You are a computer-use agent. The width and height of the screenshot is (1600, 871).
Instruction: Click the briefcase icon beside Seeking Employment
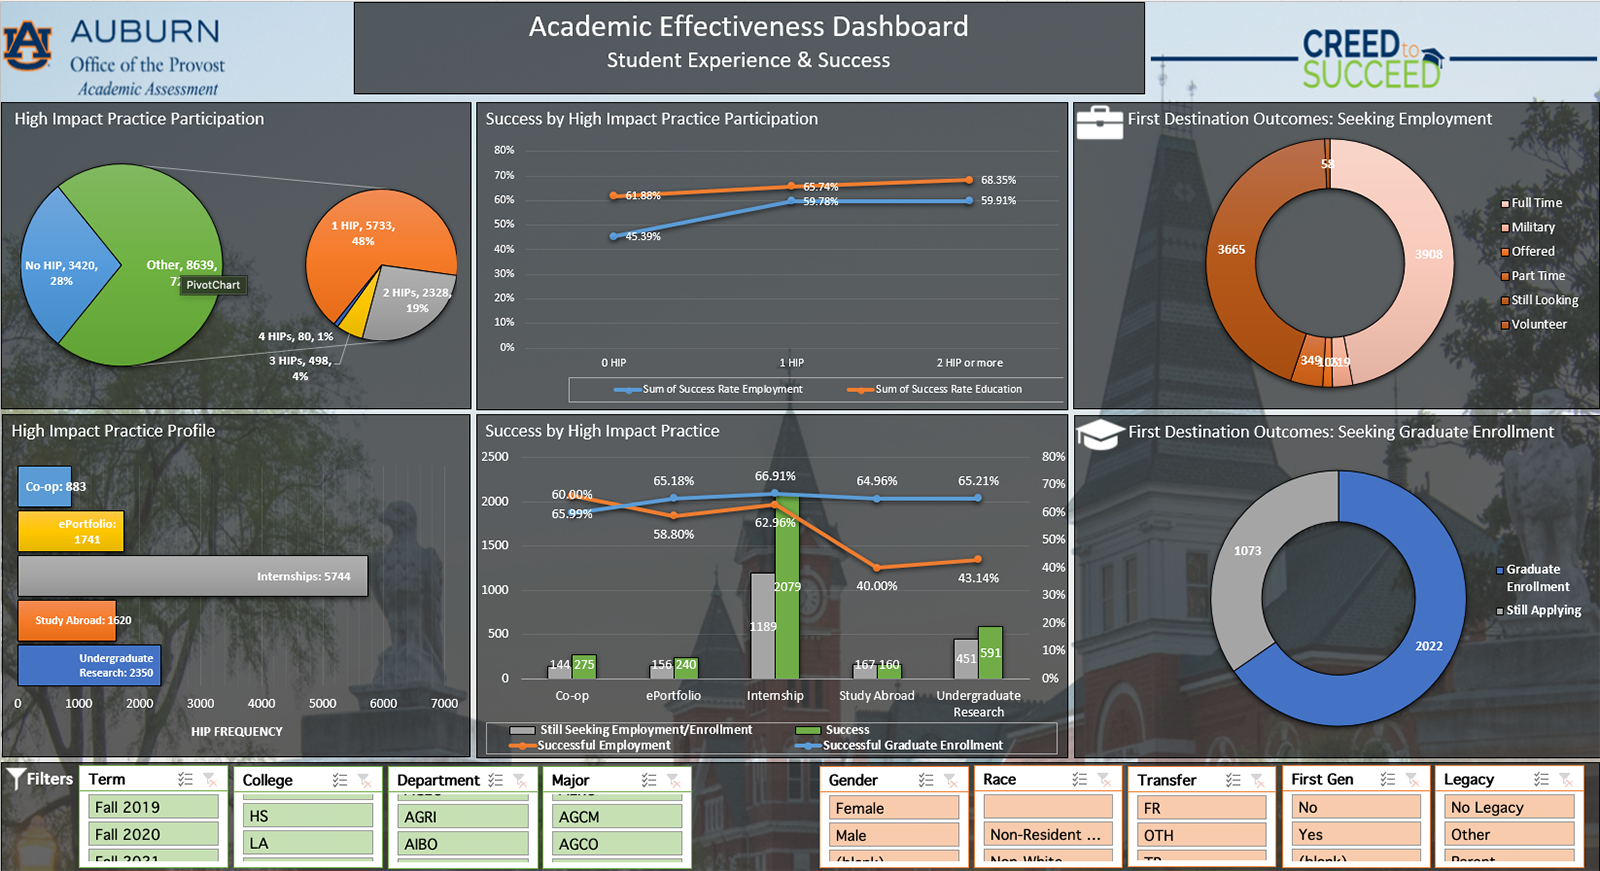click(1099, 122)
